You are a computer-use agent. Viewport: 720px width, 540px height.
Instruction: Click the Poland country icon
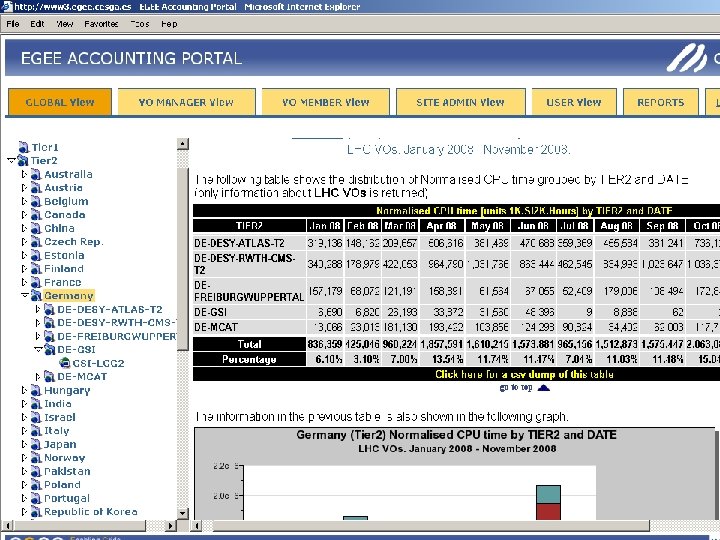(36, 485)
